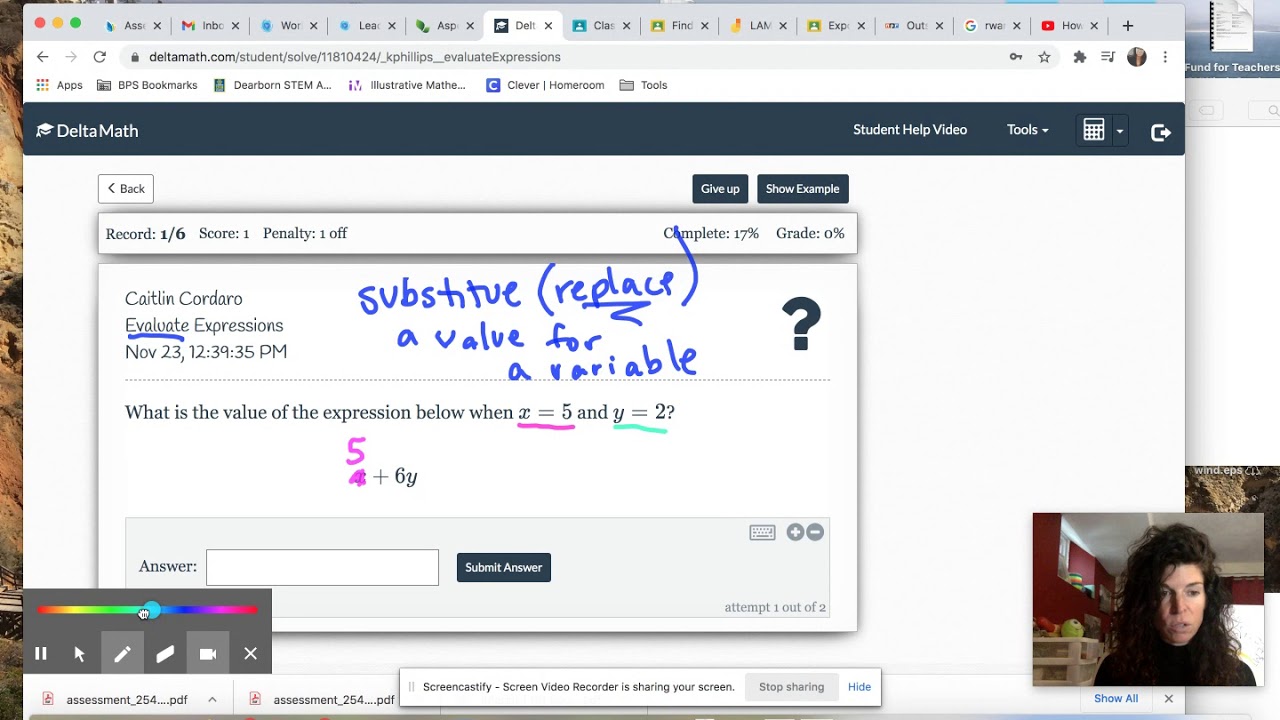Open a new browser tab

pos(1128,25)
